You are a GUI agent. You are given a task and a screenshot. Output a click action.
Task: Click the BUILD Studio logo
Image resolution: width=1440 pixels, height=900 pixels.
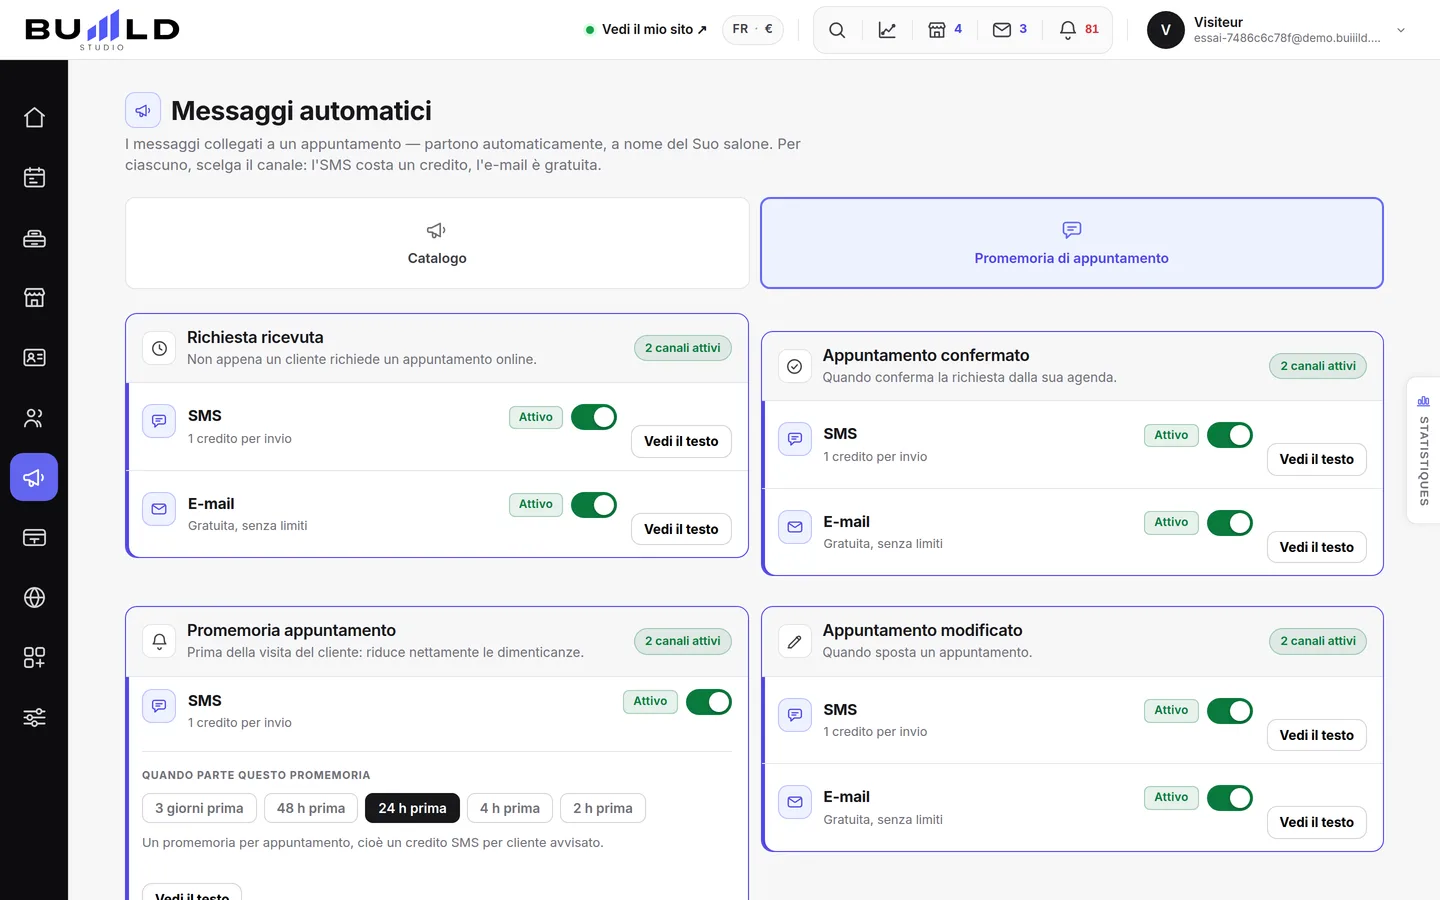102,29
